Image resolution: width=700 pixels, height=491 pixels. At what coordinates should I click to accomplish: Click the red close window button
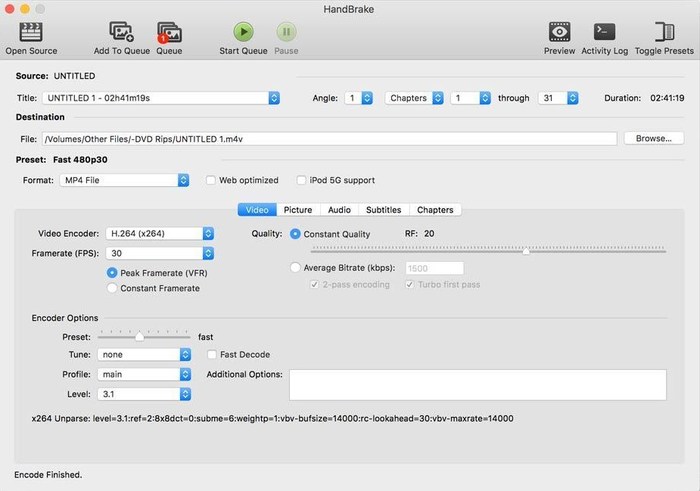point(9,9)
